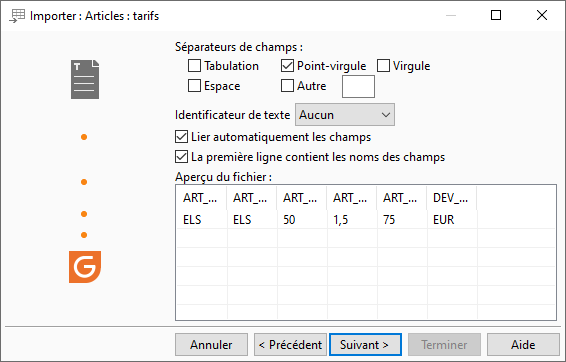Select the DEV_ column header in preview
This screenshot has width=566, height=362.
tap(451, 198)
